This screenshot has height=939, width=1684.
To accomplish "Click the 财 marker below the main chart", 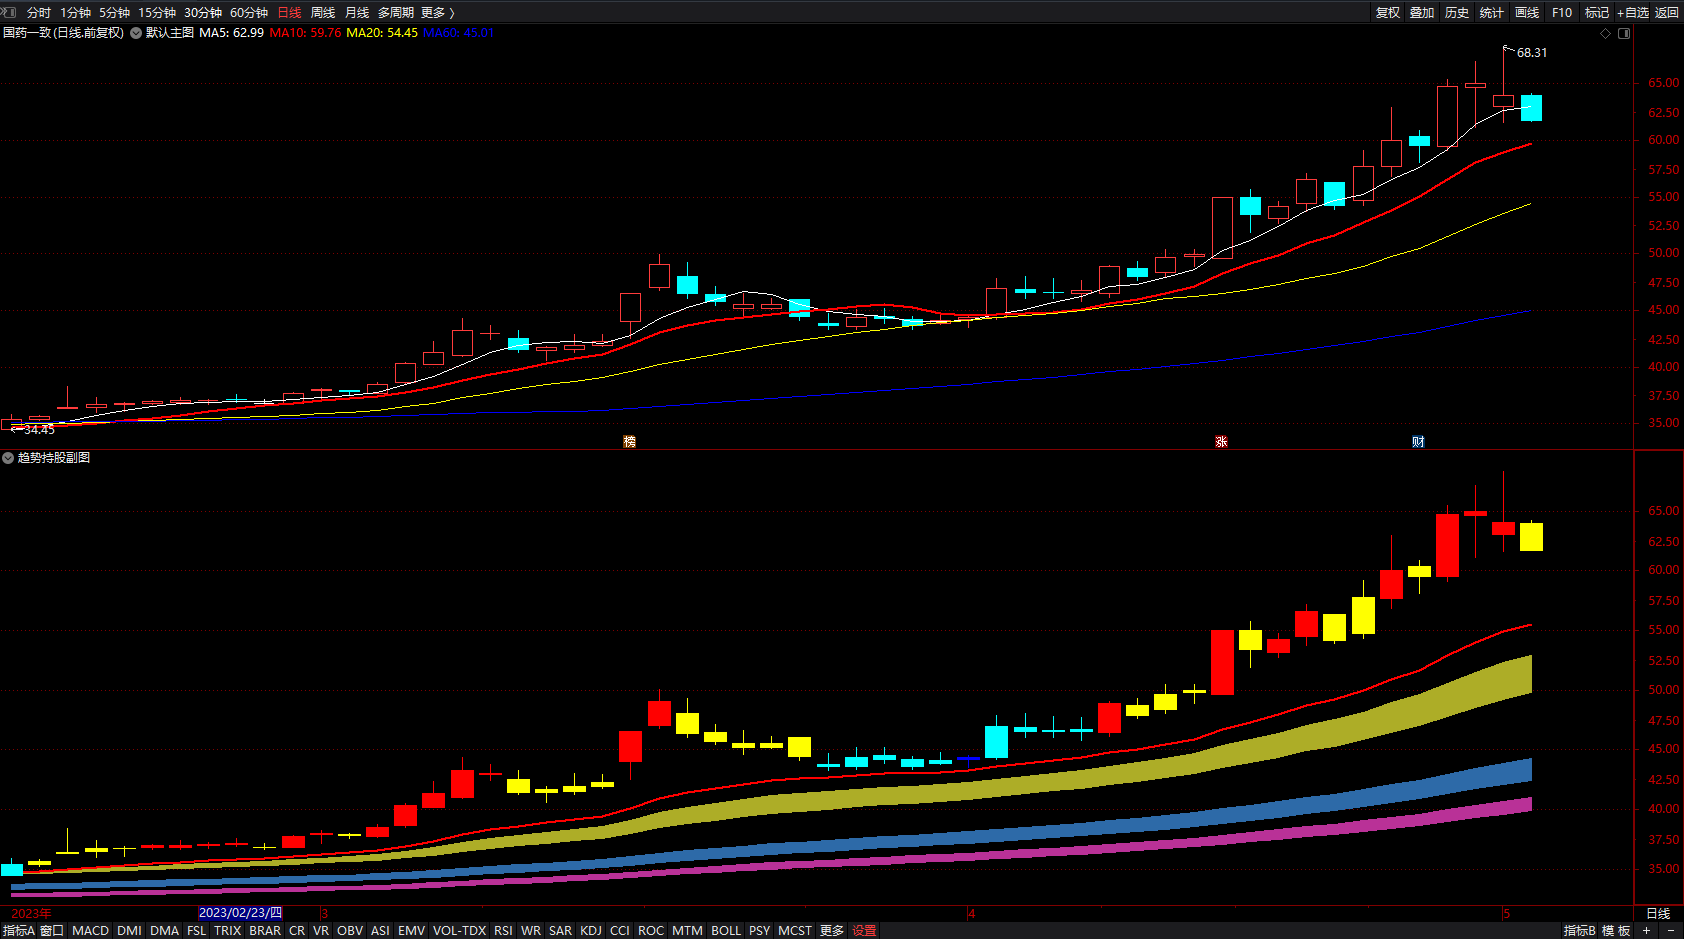I will click(x=1418, y=441).
